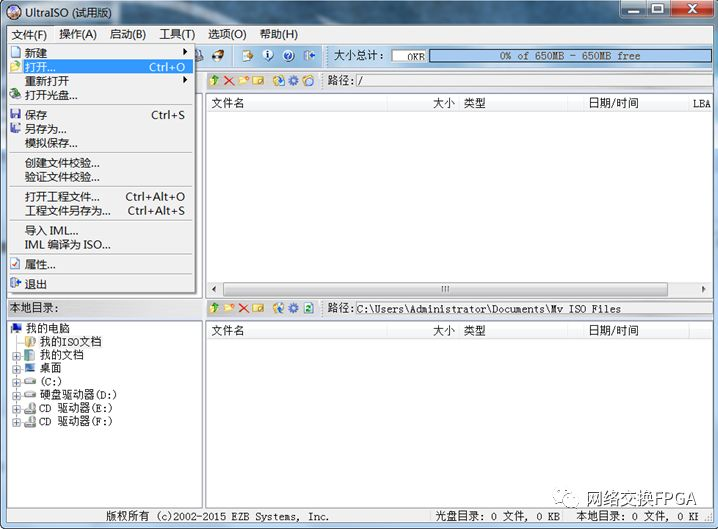Click the horizontal scrollbar thumb in image pane

click(x=445, y=289)
